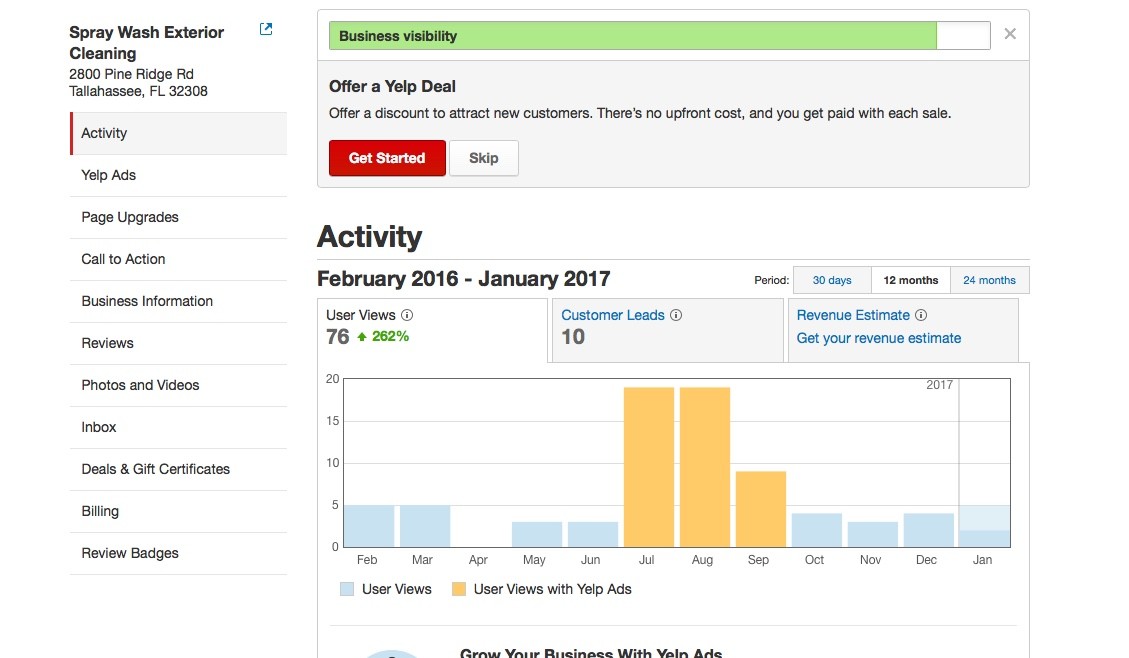The width and height of the screenshot is (1129, 658).
Task: Click the User Views count '76'
Action: click(338, 337)
